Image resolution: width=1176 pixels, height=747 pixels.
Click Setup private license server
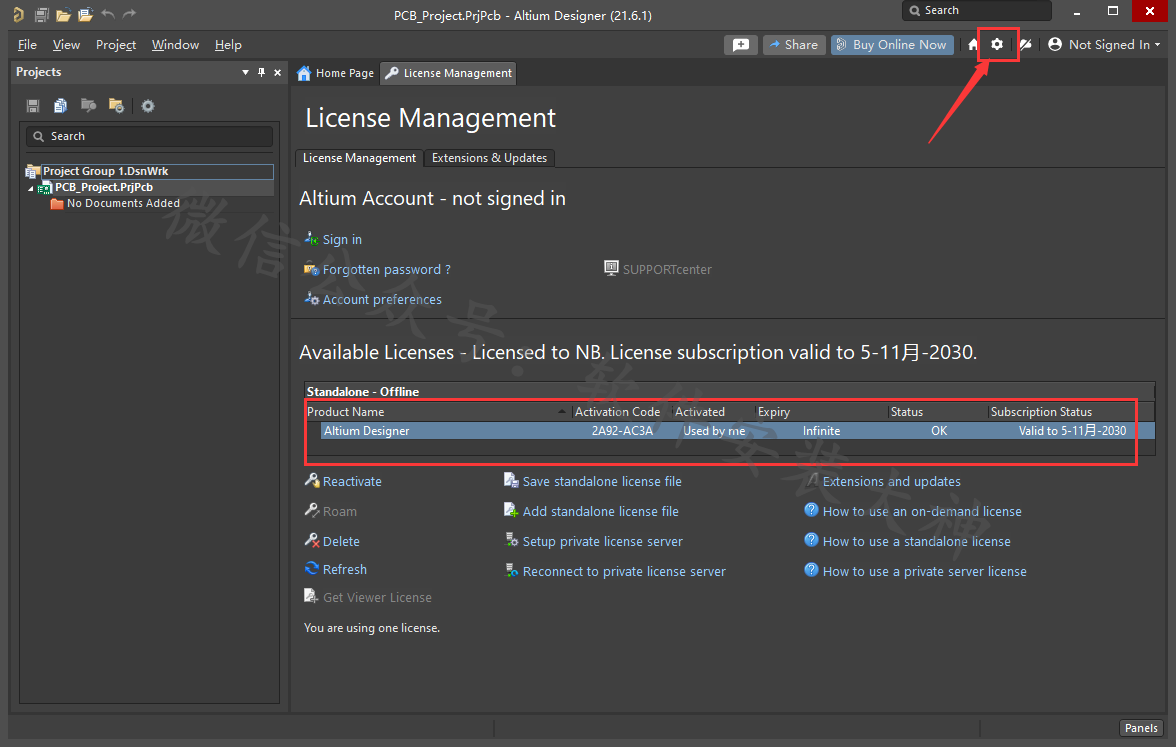click(x=602, y=542)
